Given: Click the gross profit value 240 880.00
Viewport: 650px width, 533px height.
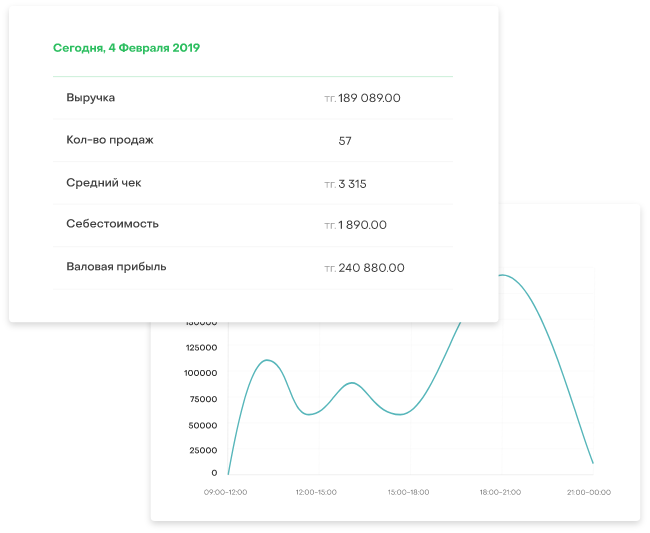Looking at the screenshot, I should tap(371, 268).
